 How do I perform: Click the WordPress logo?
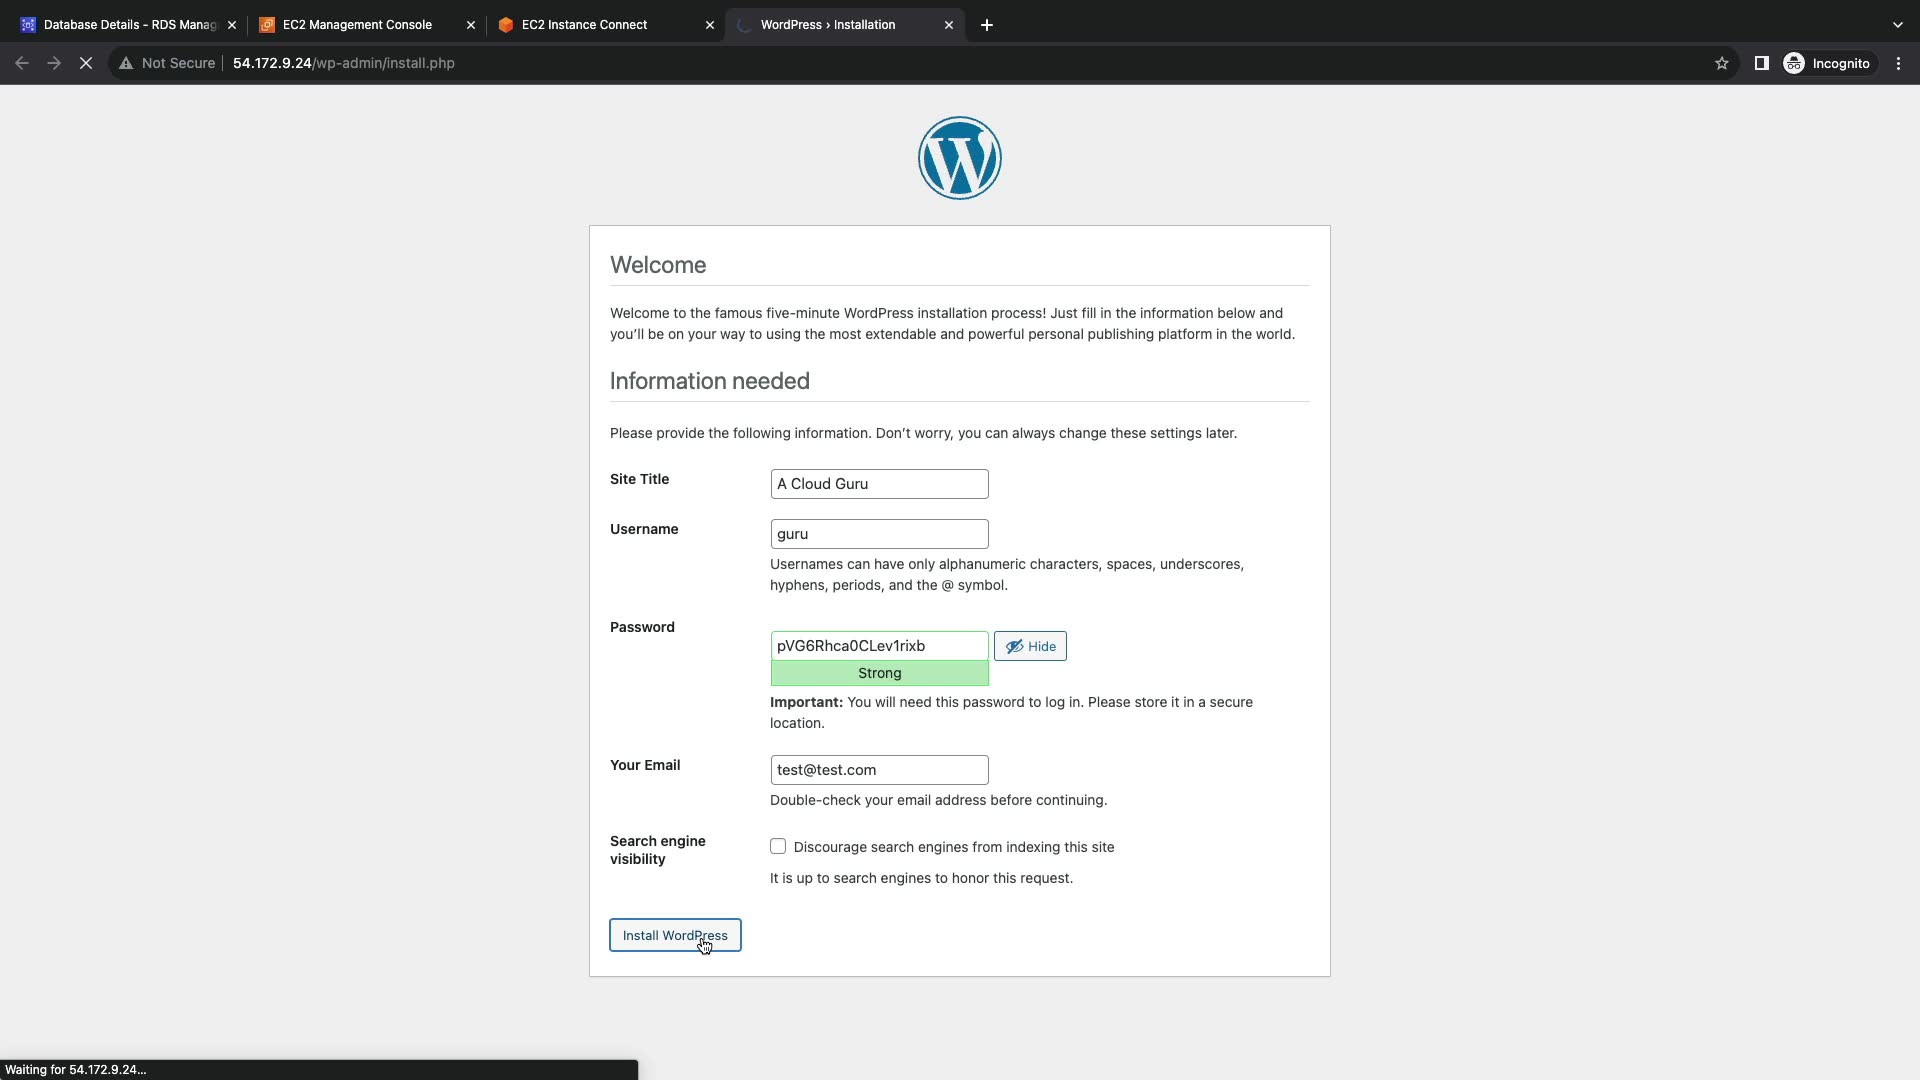[x=959, y=158]
